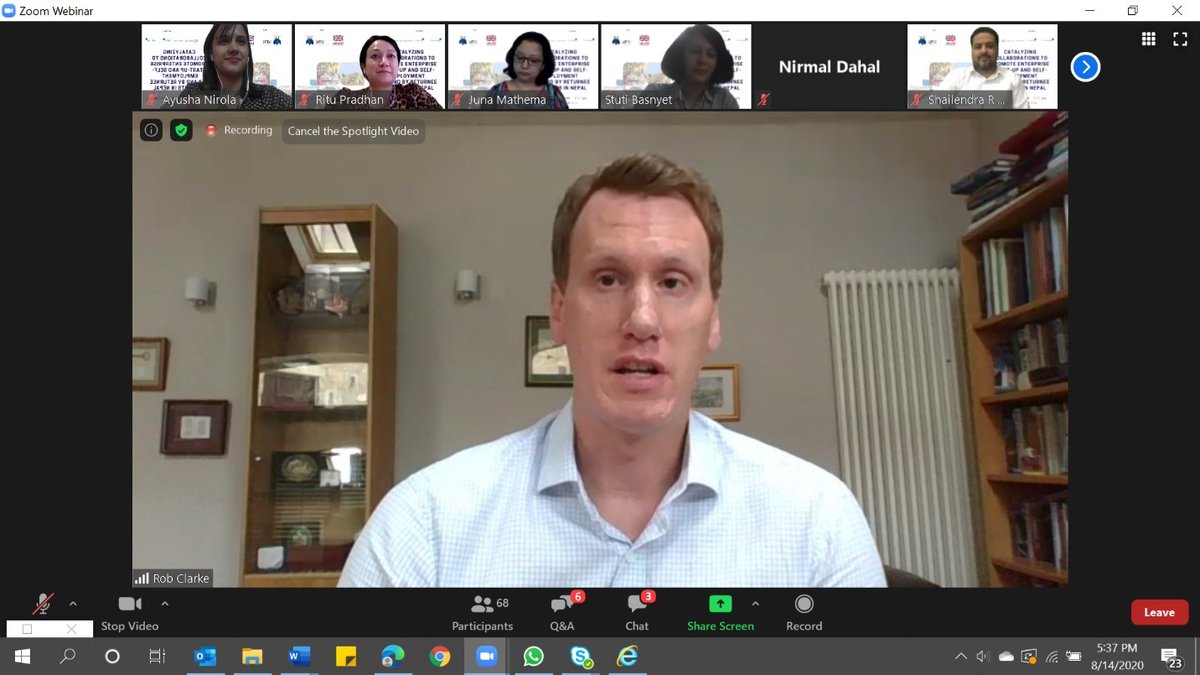1200x675 pixels.
Task: Open Wi-Fi network settings in tray
Action: click(1052, 657)
